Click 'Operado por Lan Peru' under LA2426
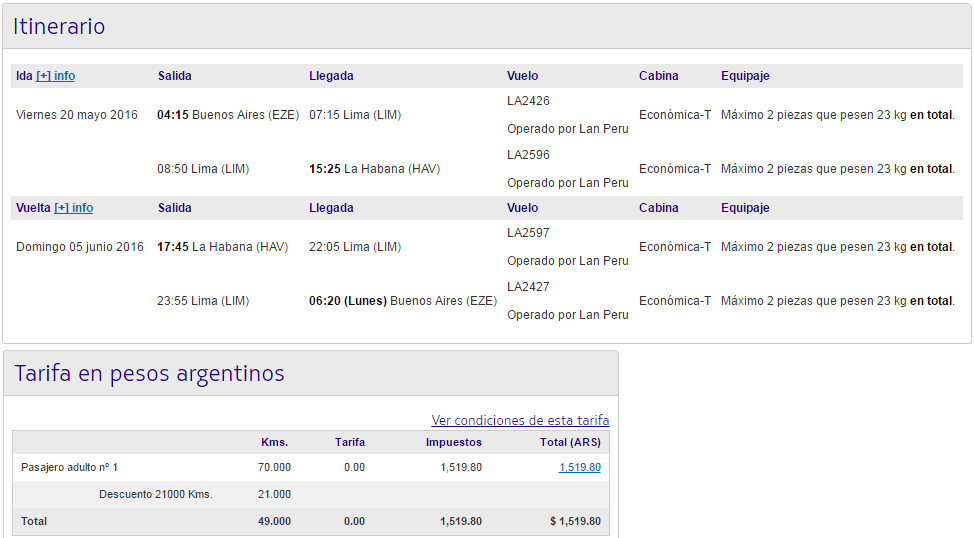The image size is (974, 538). click(x=568, y=129)
